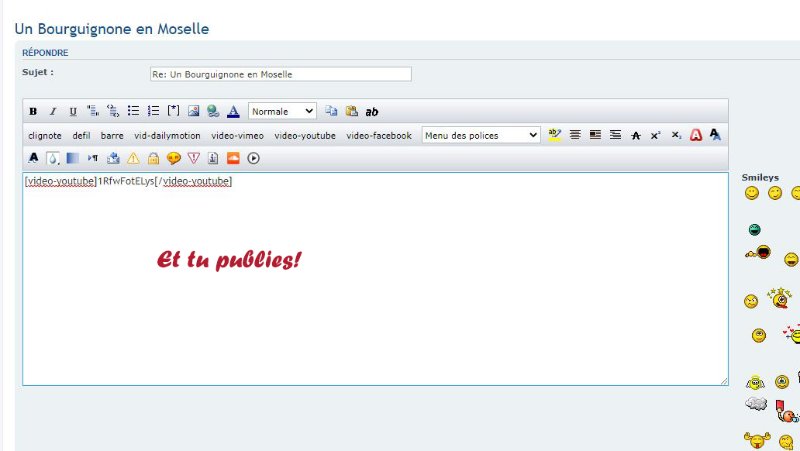Click the clignote blink tag button
Image resolution: width=800 pixels, height=451 pixels.
(45, 135)
